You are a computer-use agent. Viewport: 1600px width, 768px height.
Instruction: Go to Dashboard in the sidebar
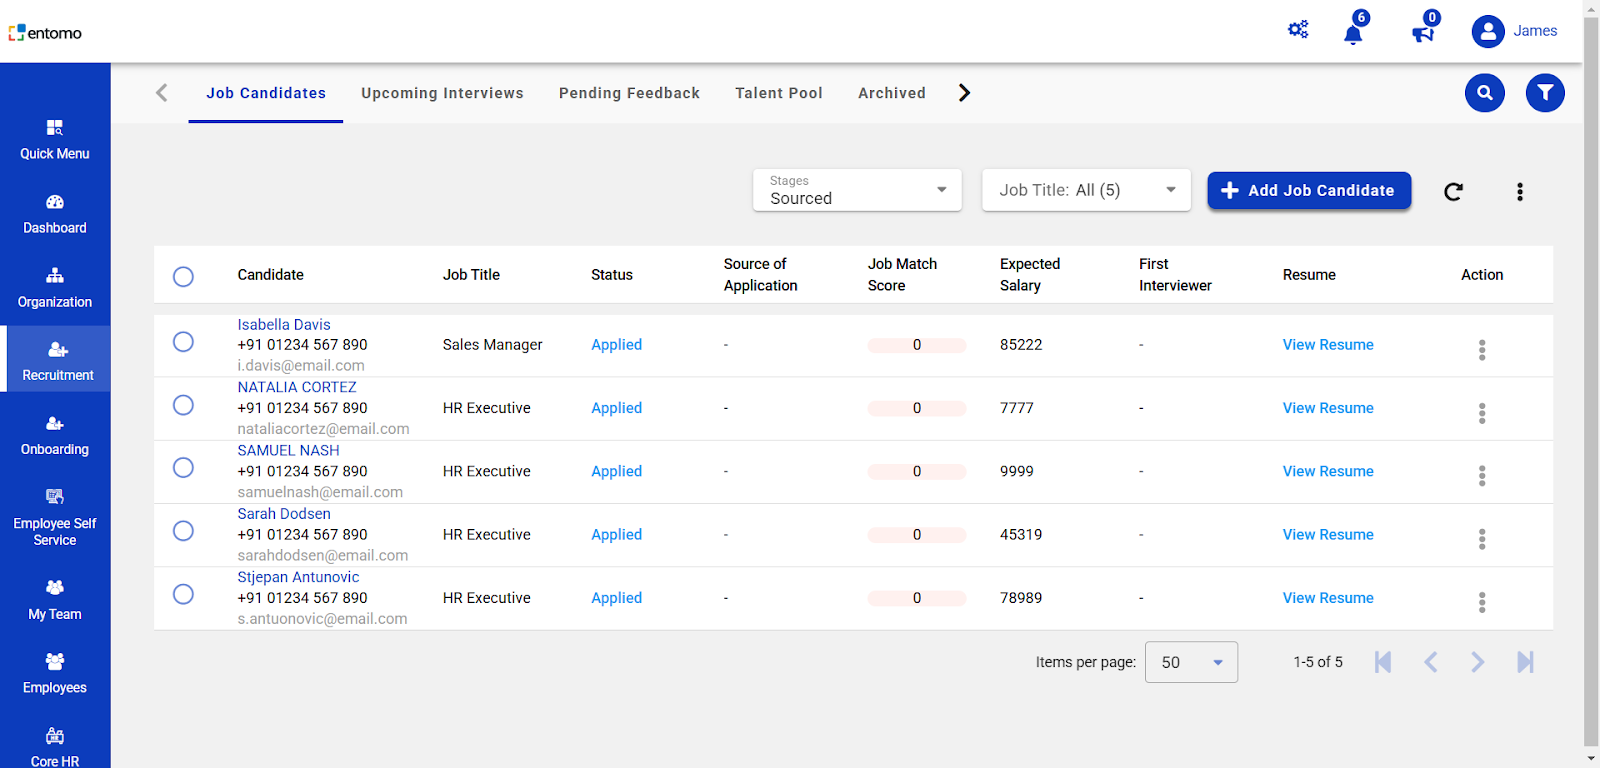click(55, 214)
